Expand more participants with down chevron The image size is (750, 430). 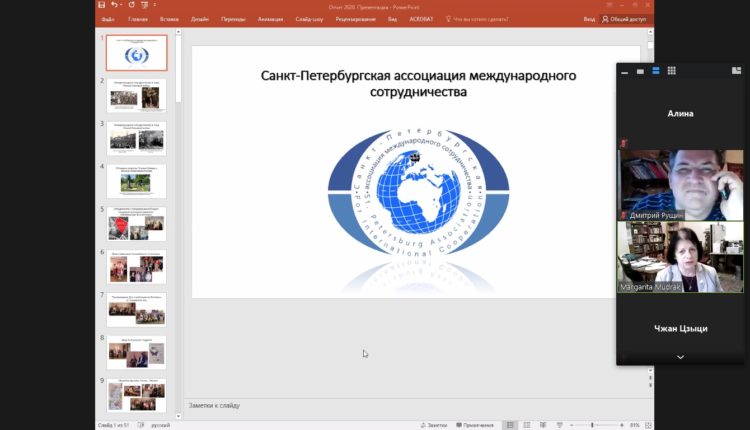coord(680,357)
